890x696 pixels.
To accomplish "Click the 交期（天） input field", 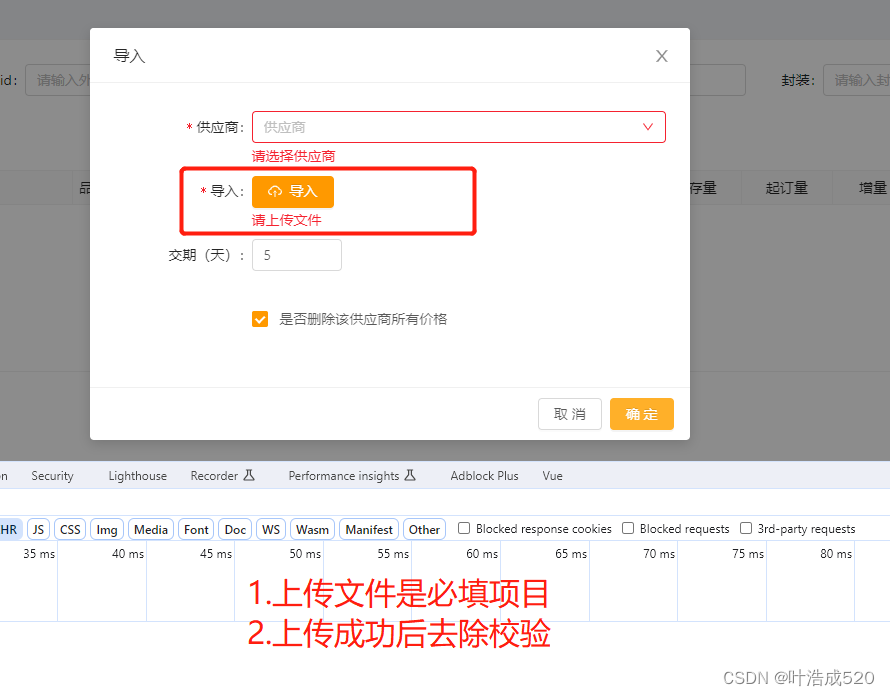I will click(296, 255).
